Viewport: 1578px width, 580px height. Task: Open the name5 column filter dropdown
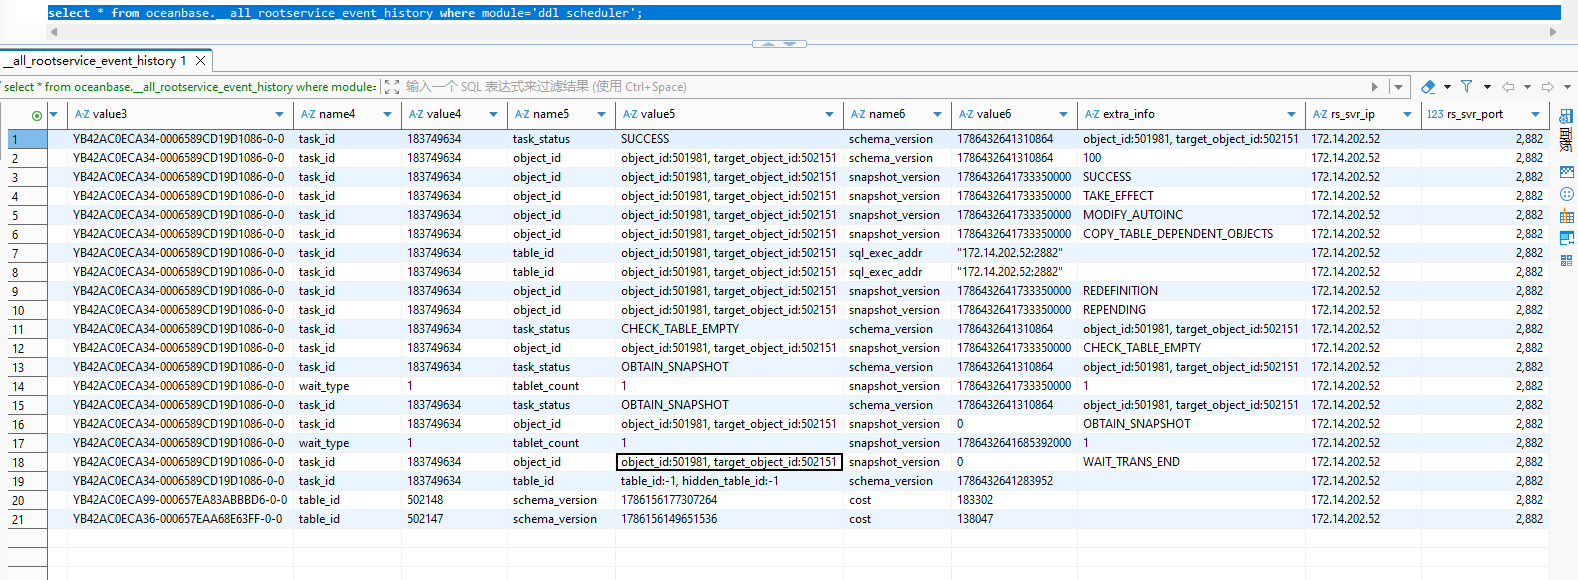601,115
